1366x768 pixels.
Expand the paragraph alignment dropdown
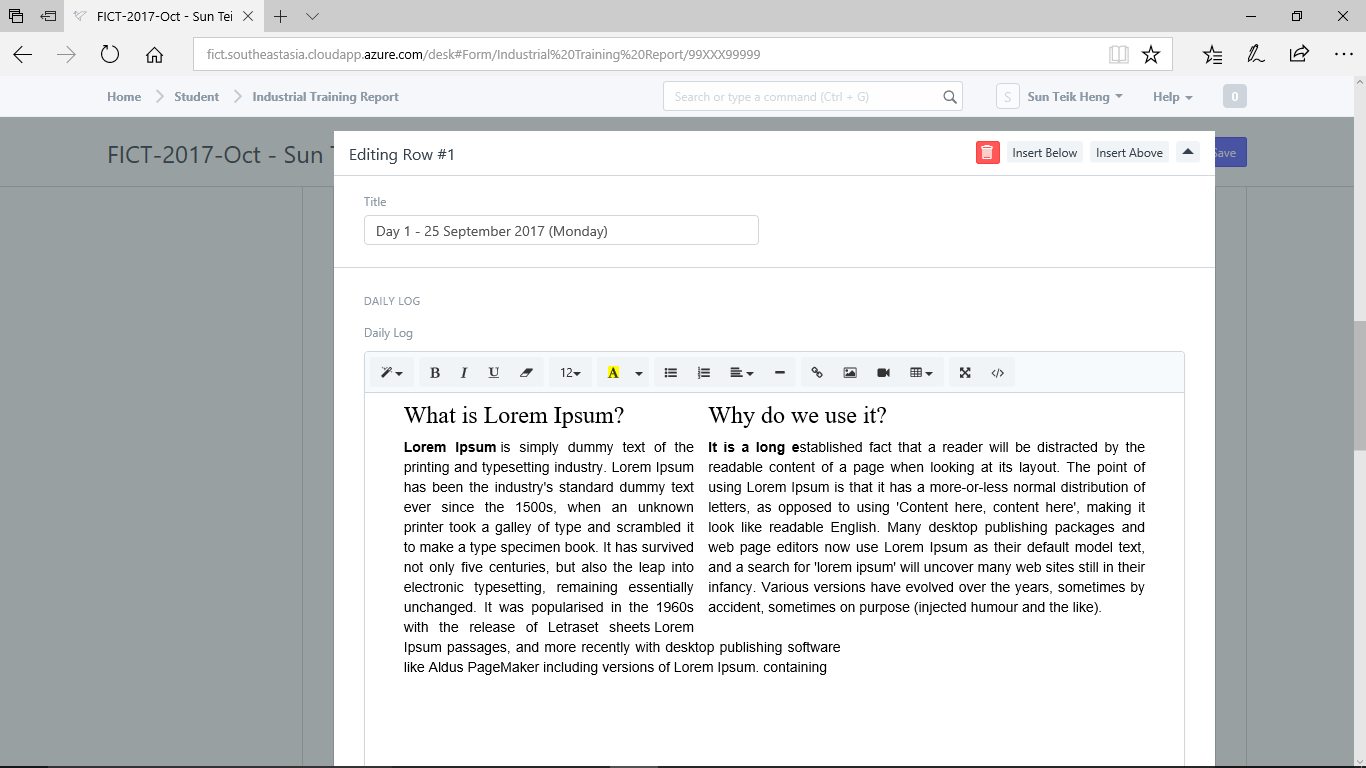[741, 372]
